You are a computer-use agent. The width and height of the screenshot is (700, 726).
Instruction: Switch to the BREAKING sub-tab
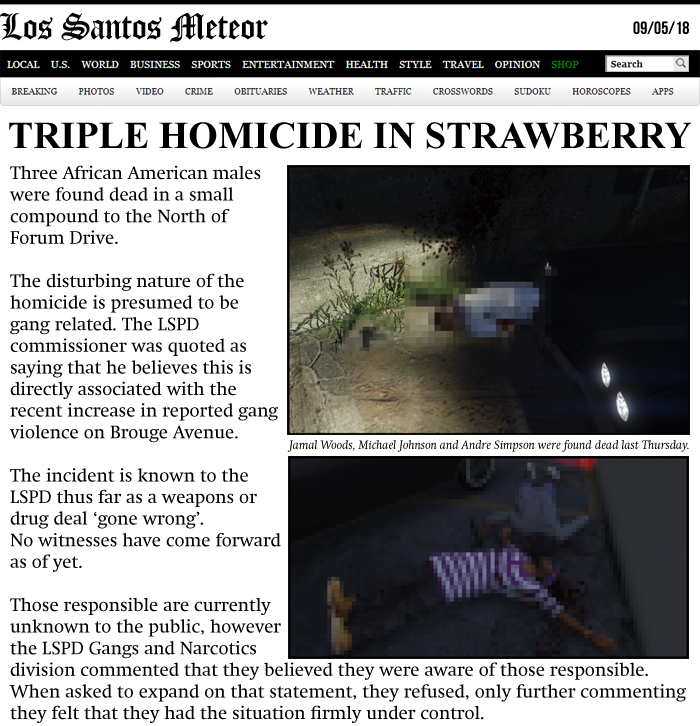pos(34,91)
